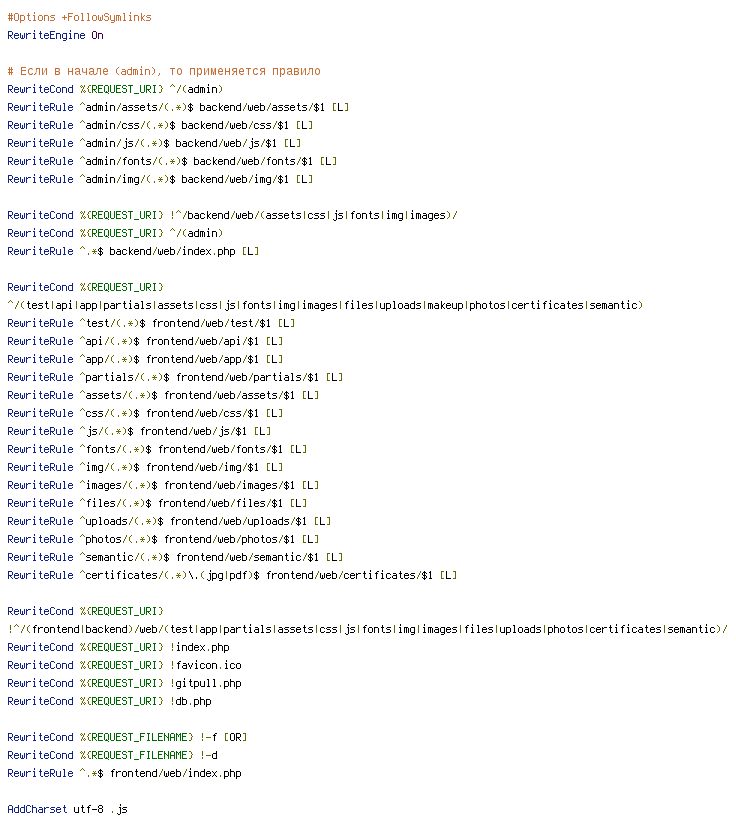Click the '#Options +FollowSymlinks' comment line
The height and width of the screenshot is (826, 736).
80,17
